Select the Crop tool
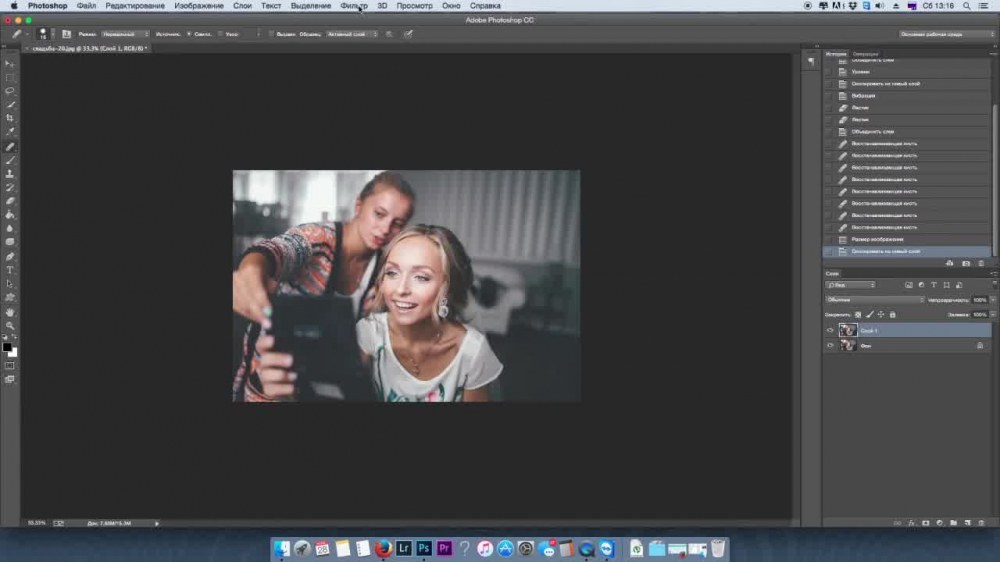1000x562 pixels. click(11, 118)
